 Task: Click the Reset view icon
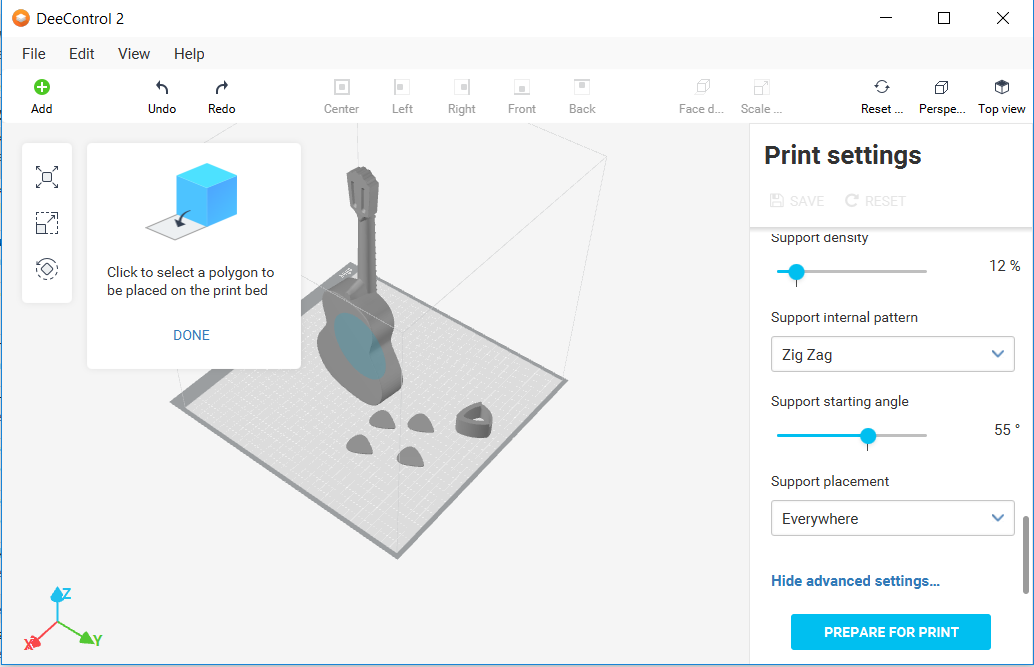coord(881,88)
